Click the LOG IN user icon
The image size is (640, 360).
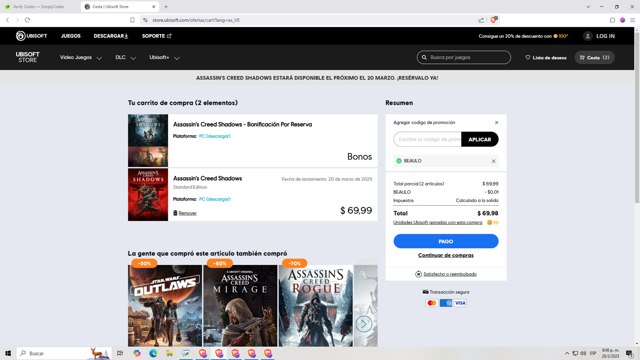[x=588, y=36]
